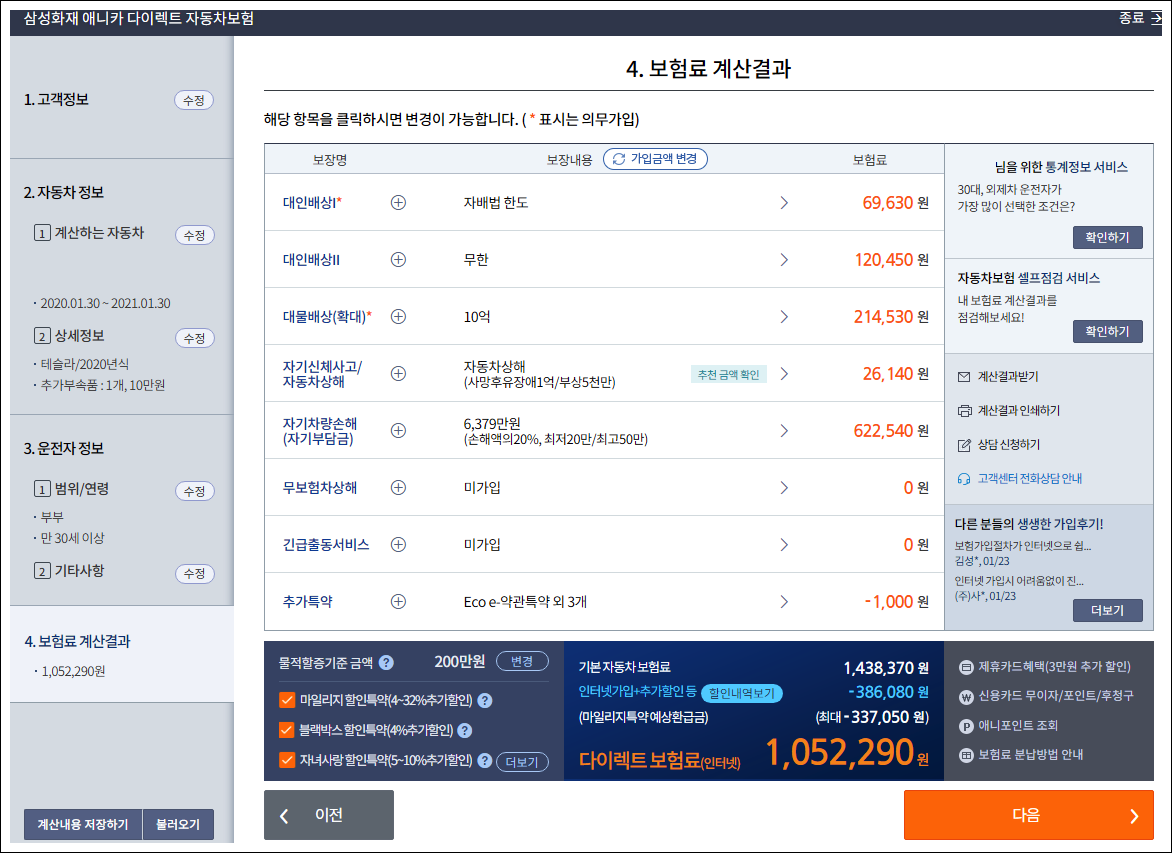The image size is (1172, 853).
Task: Click 수정 button for 고객정보
Action: coord(194,100)
